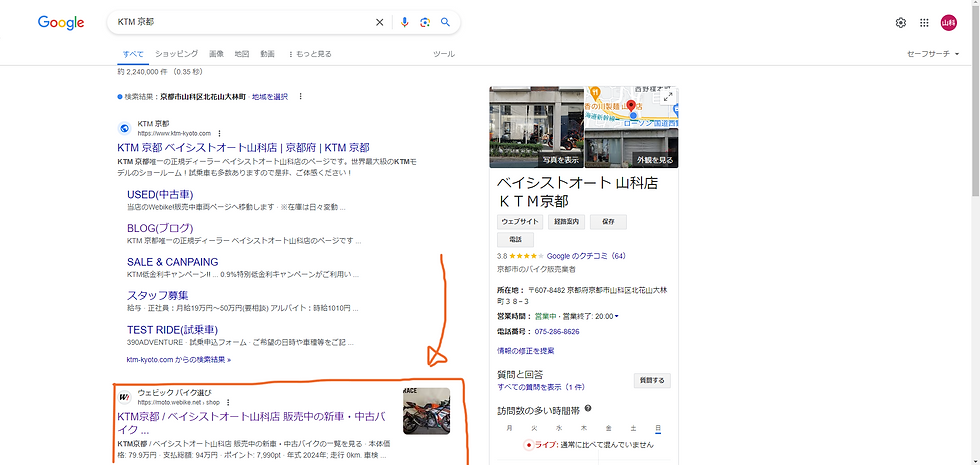Open Google のクチコミ（64）reviews link
Image resolution: width=980 pixels, height=465 pixels.
[586, 256]
